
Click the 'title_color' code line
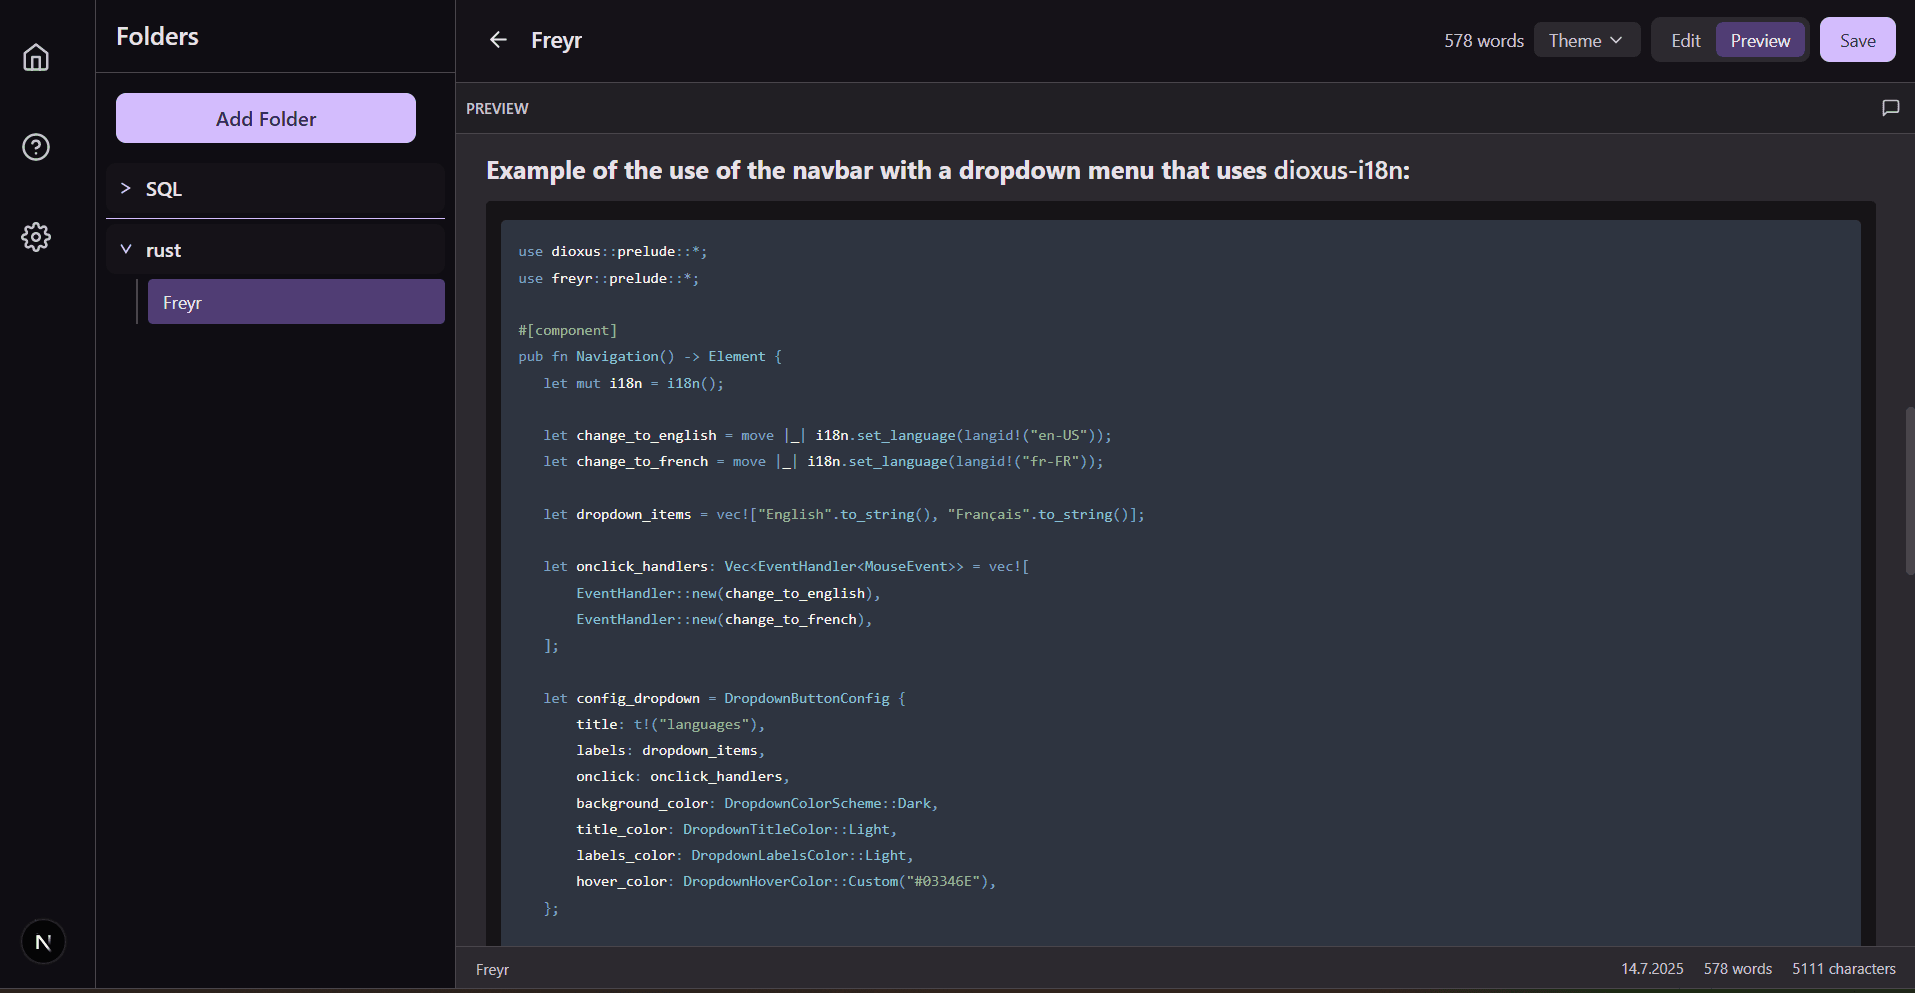737,829
